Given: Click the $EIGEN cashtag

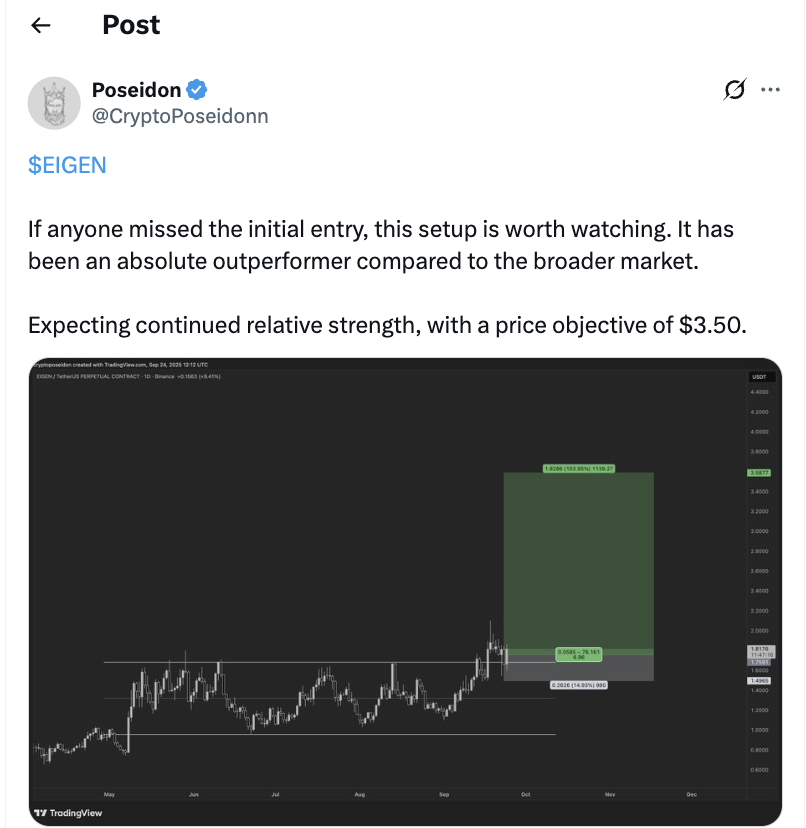Looking at the screenshot, I should [x=67, y=165].
